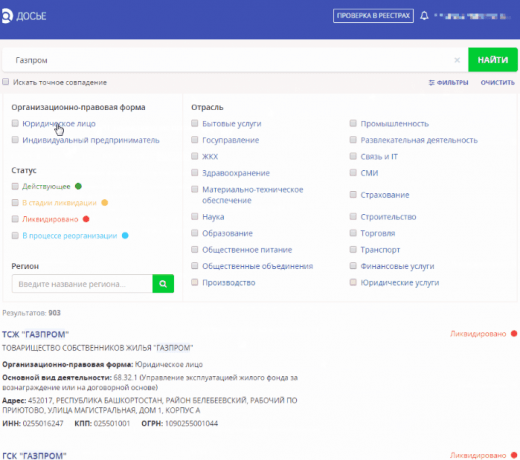The image size is (520, 460).
Task: Select Здравоохранение industry checkbox
Action: 195,172
